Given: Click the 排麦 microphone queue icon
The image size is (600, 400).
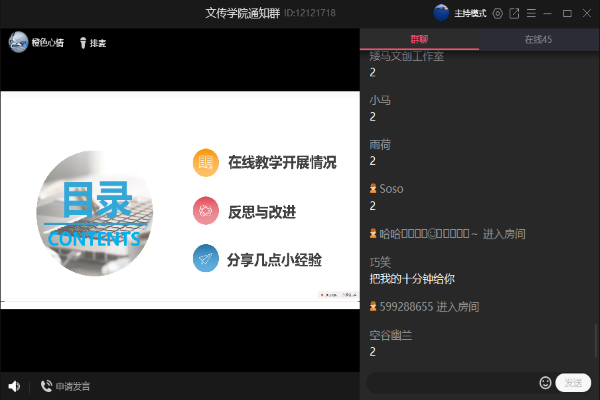Looking at the screenshot, I should (x=83, y=43).
